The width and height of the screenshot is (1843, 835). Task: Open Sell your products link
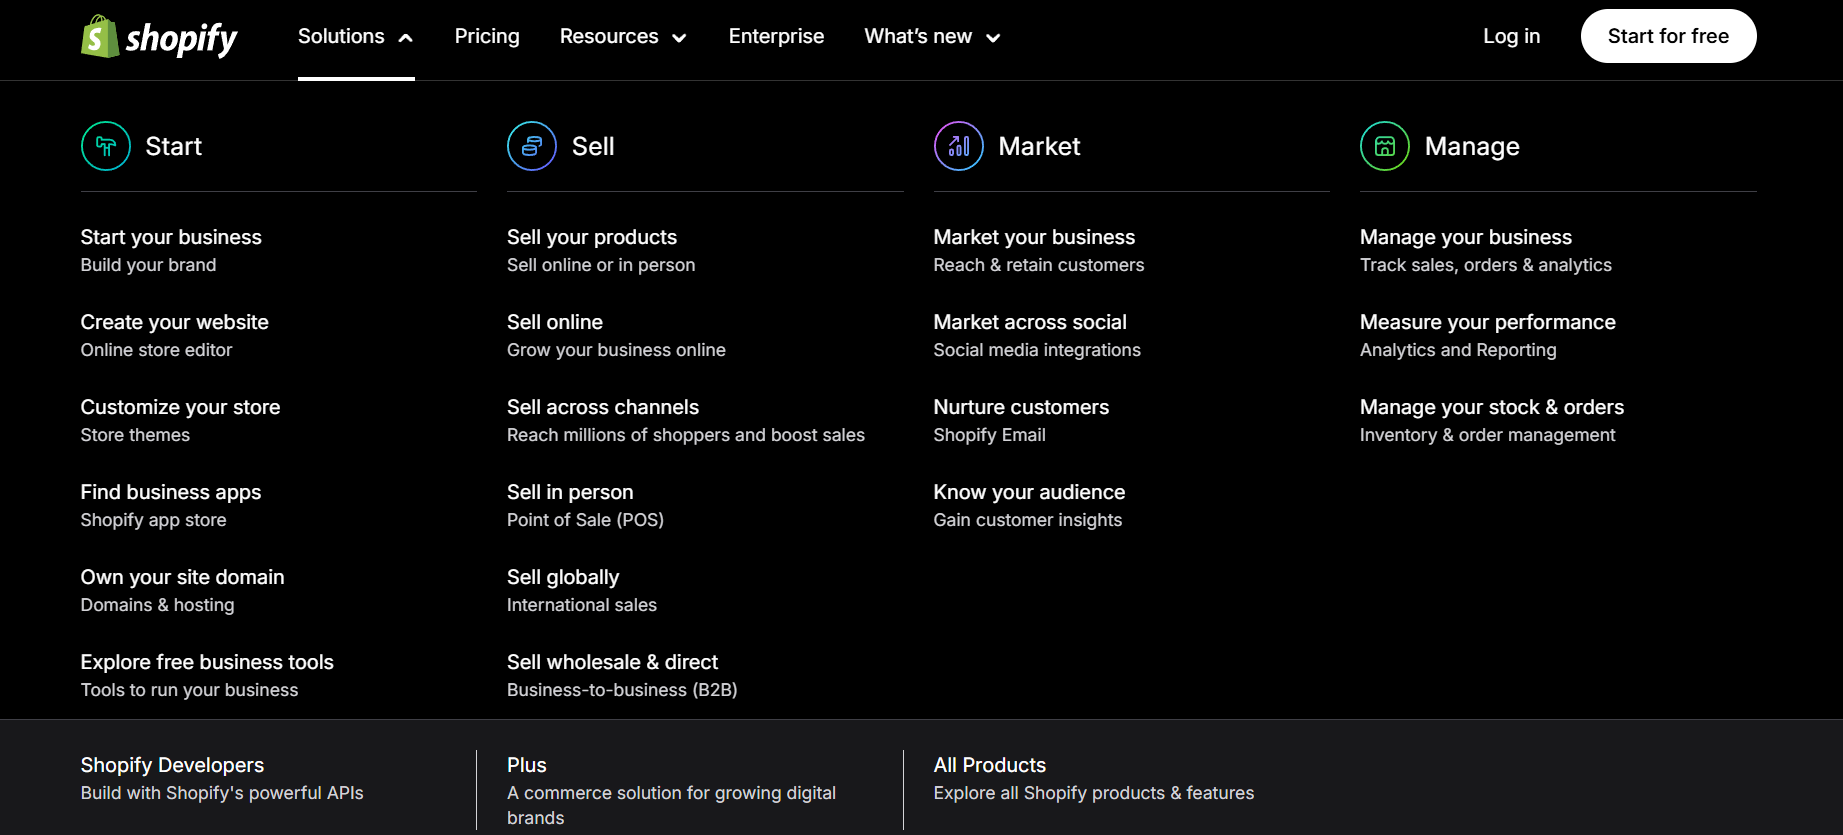tap(592, 237)
